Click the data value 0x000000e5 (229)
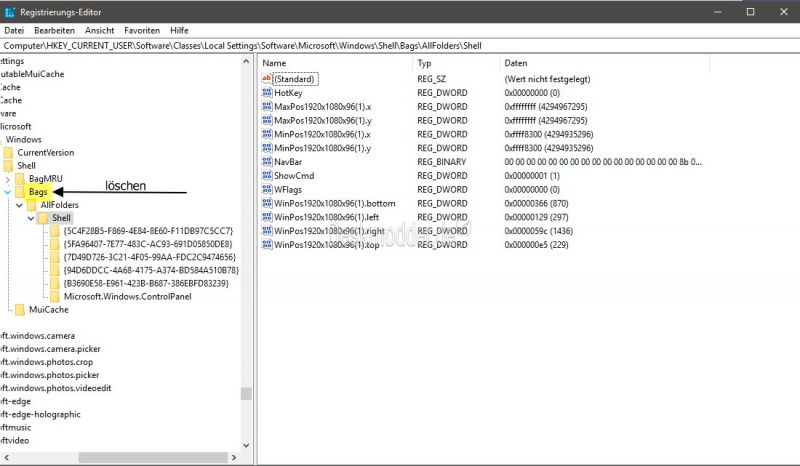The width and height of the screenshot is (800, 466). coord(536,244)
